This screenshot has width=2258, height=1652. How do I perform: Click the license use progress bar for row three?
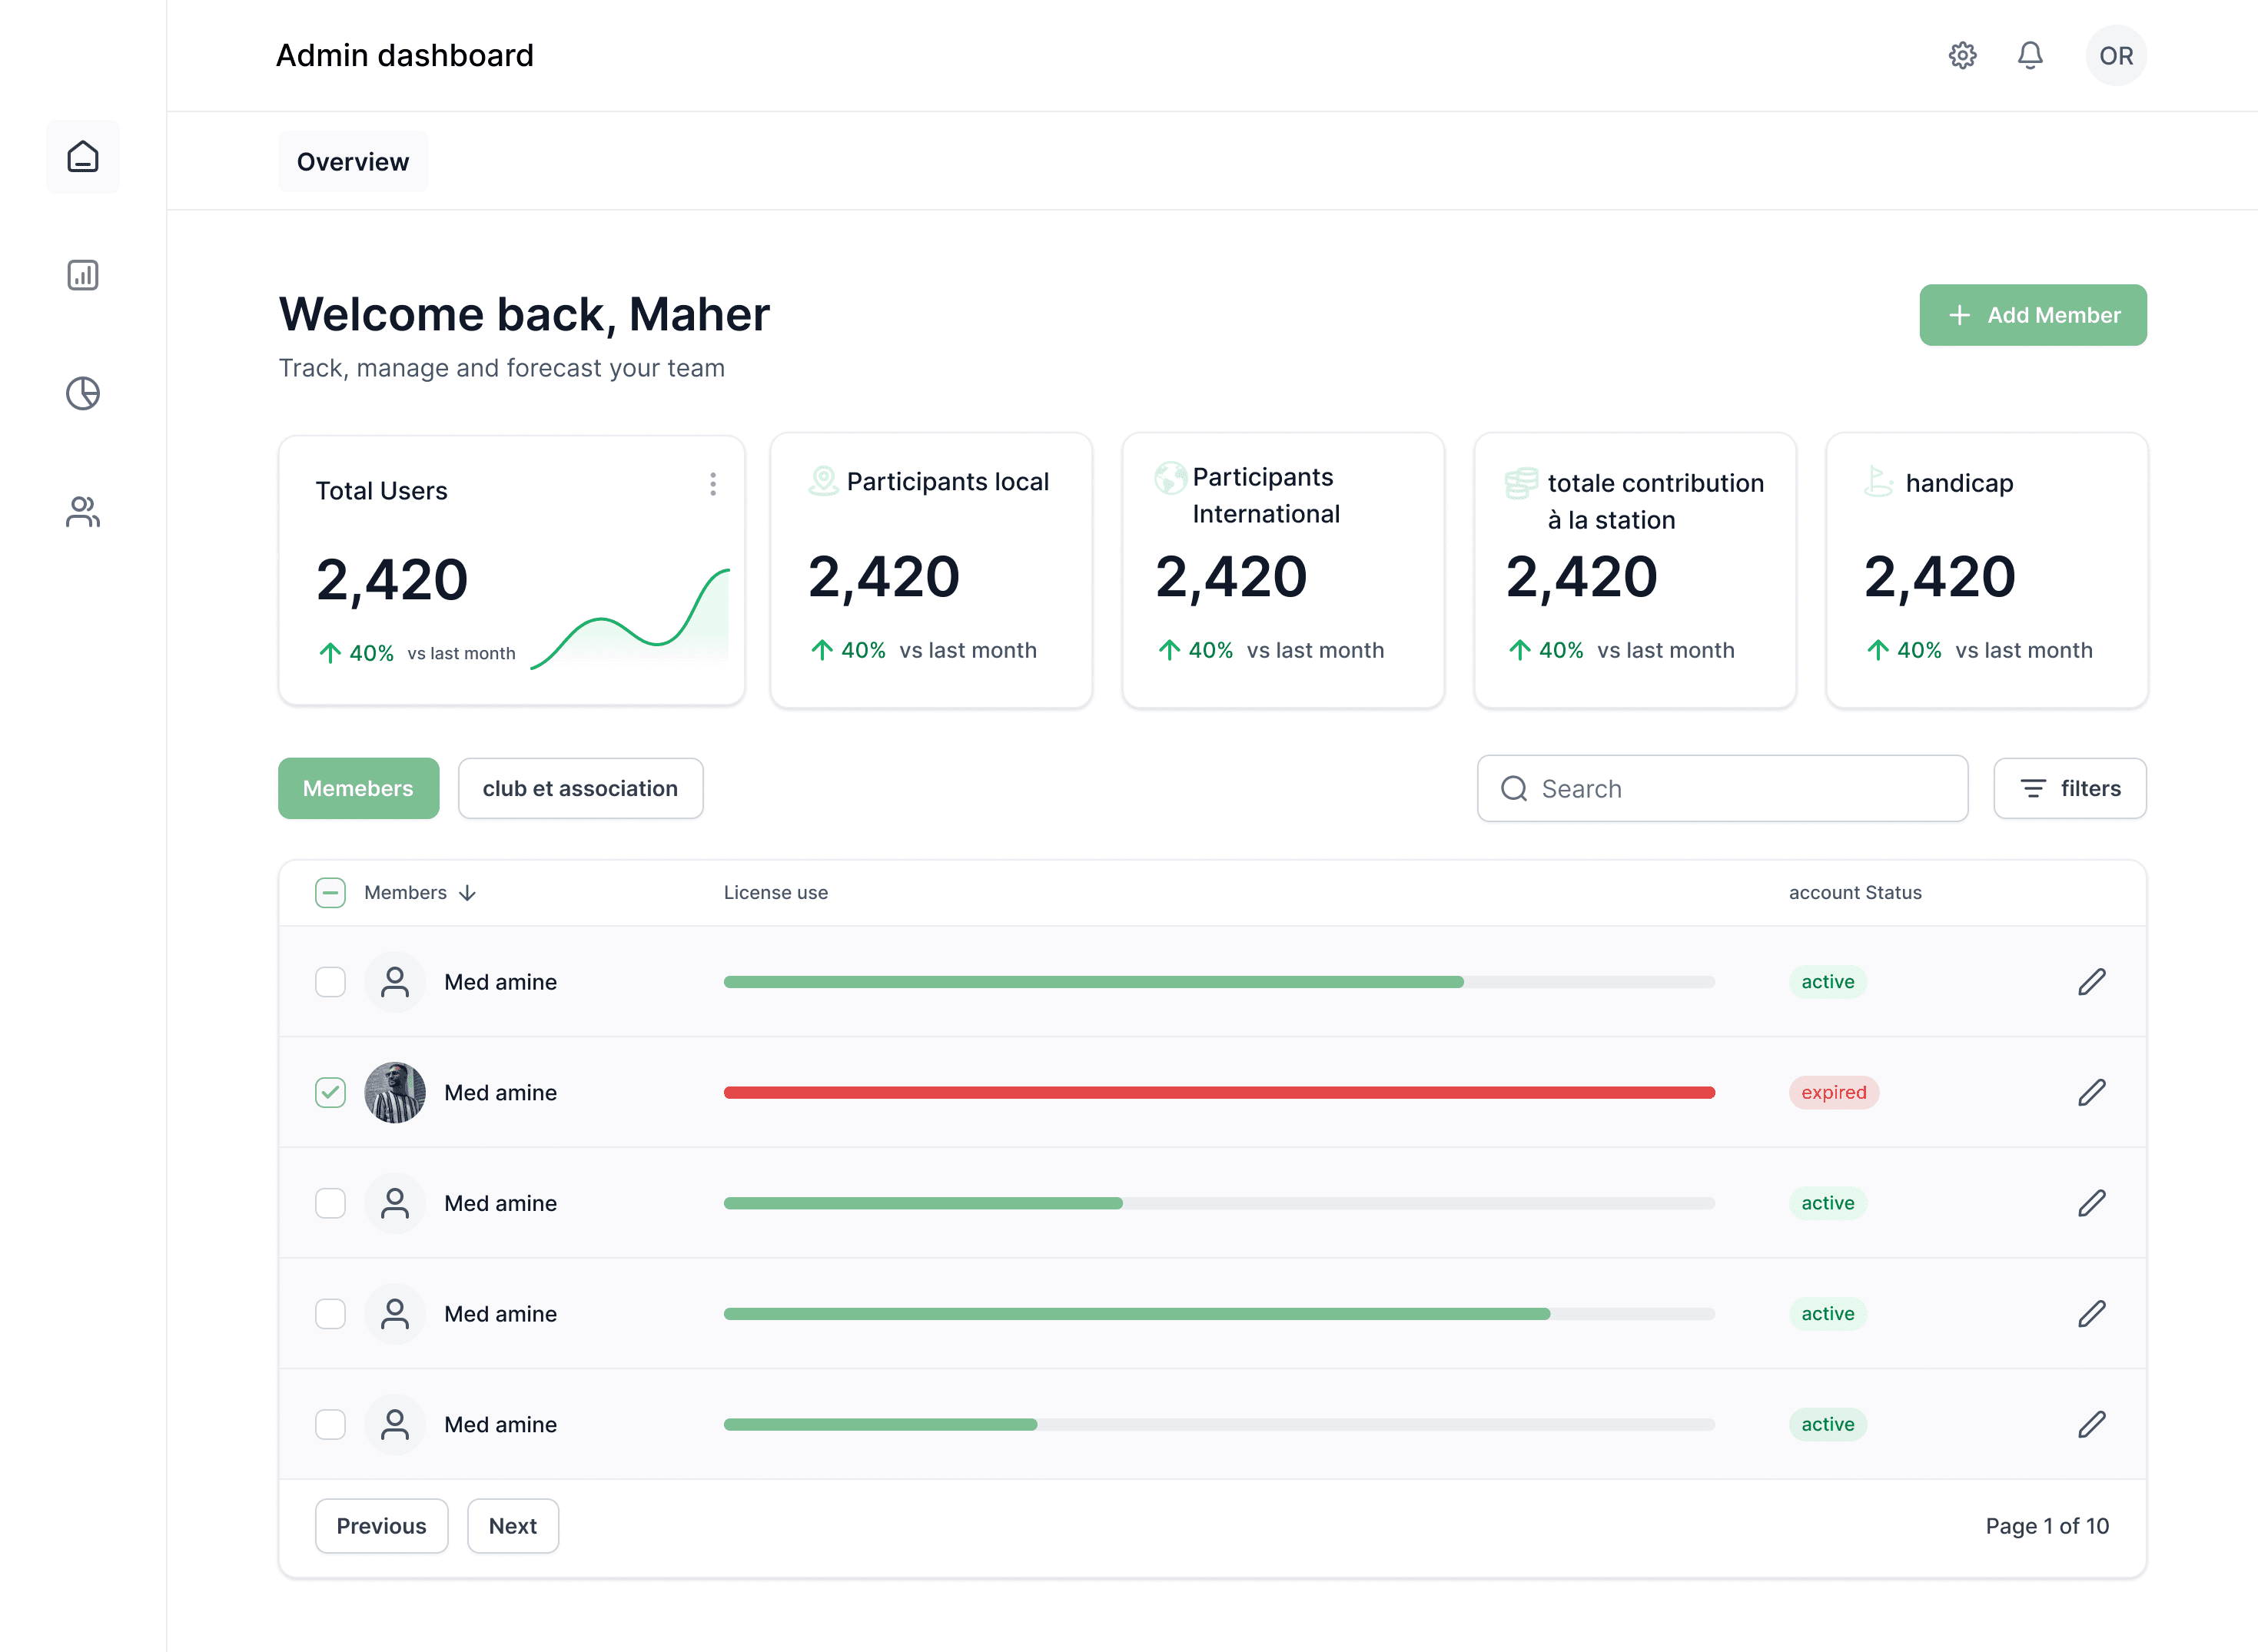pos(1218,1202)
